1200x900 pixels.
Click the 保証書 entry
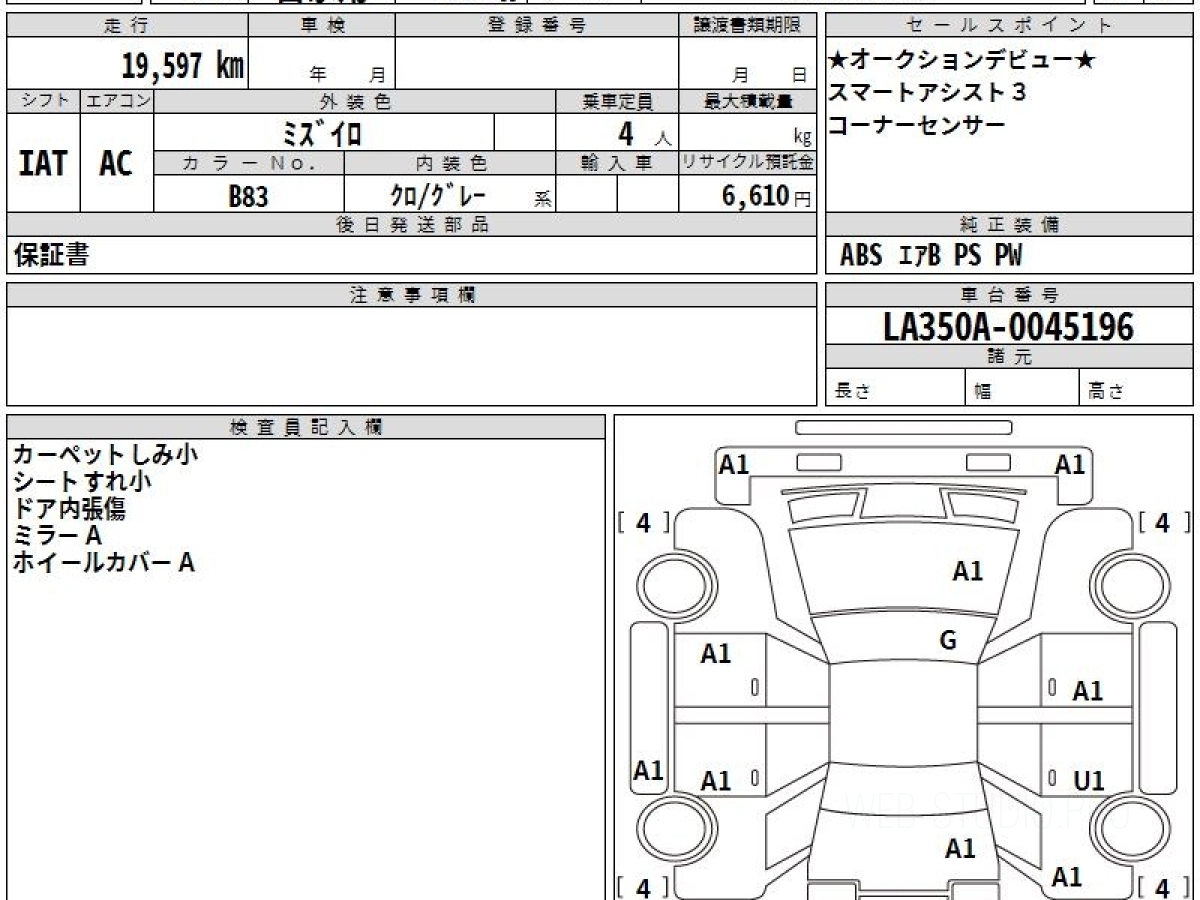51,255
